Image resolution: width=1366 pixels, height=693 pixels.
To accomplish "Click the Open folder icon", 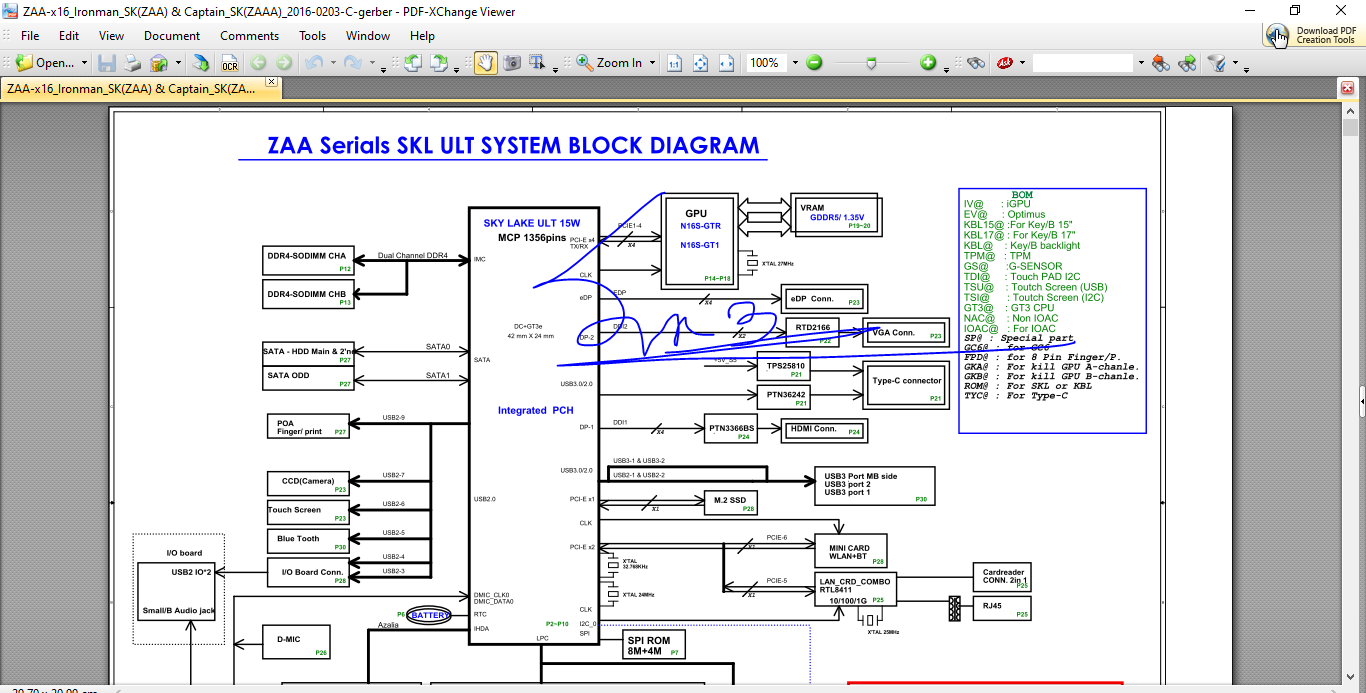I will [24, 62].
